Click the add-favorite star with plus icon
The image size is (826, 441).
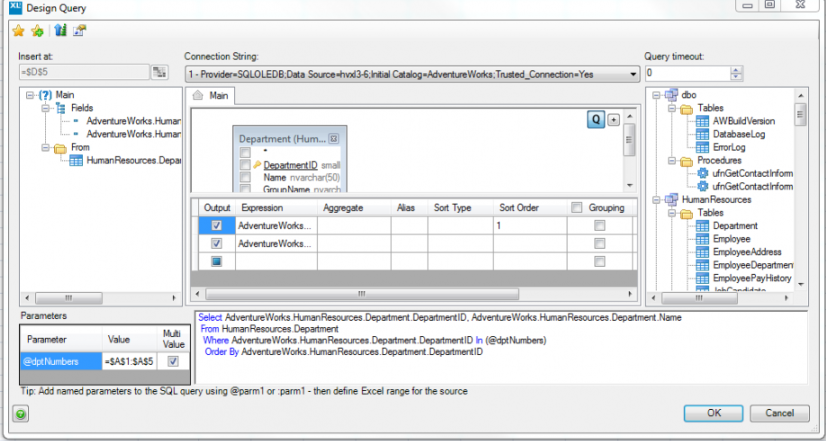[37, 31]
